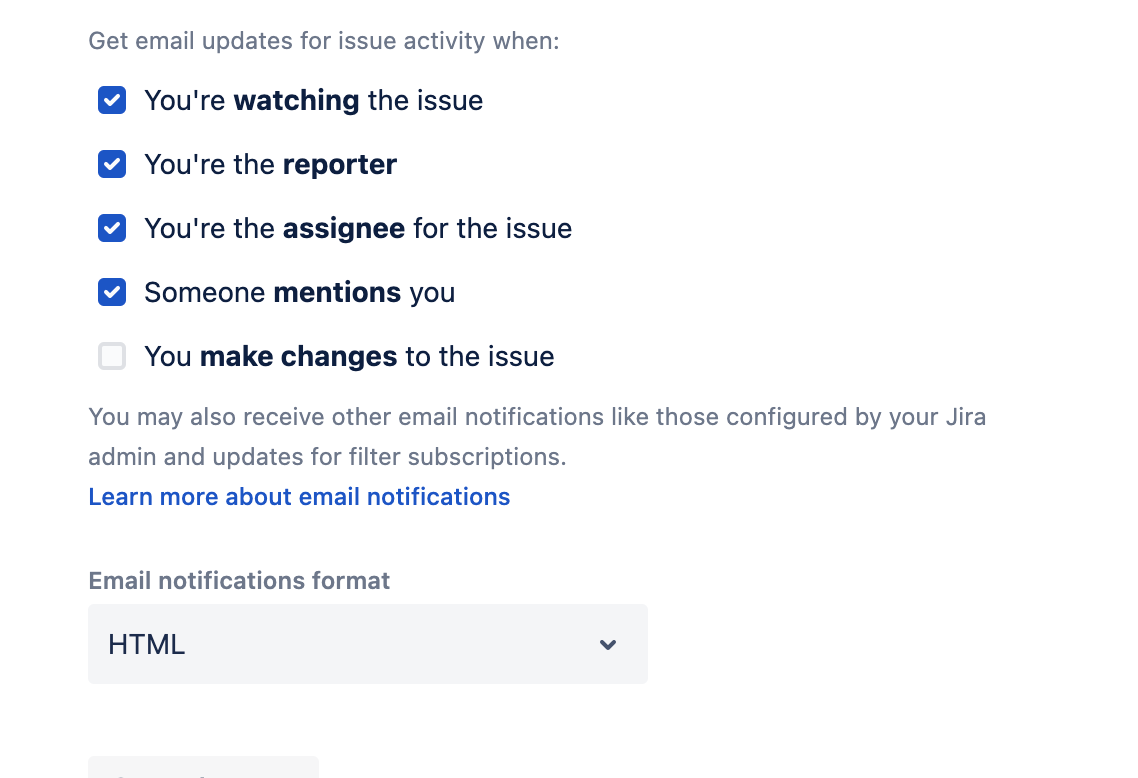This screenshot has width=1138, height=778.
Task: Click the bold 'reporter' label text
Action: tap(340, 165)
